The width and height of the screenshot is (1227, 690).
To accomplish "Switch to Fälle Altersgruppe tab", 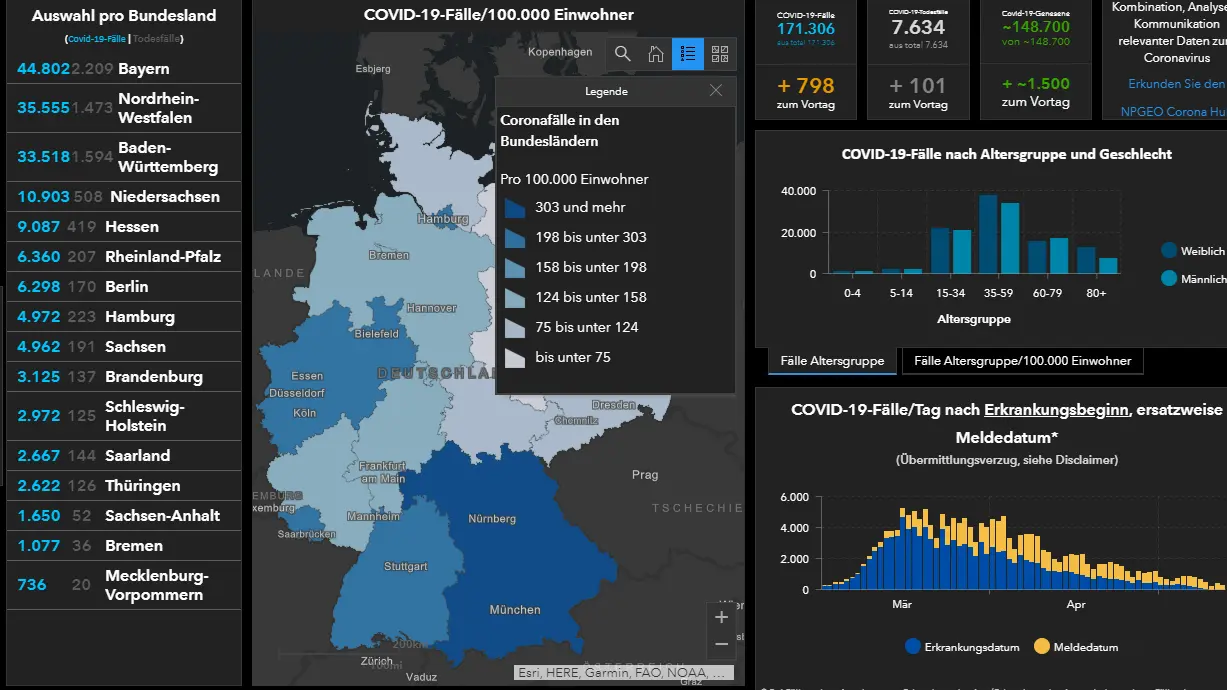I will point(832,361).
